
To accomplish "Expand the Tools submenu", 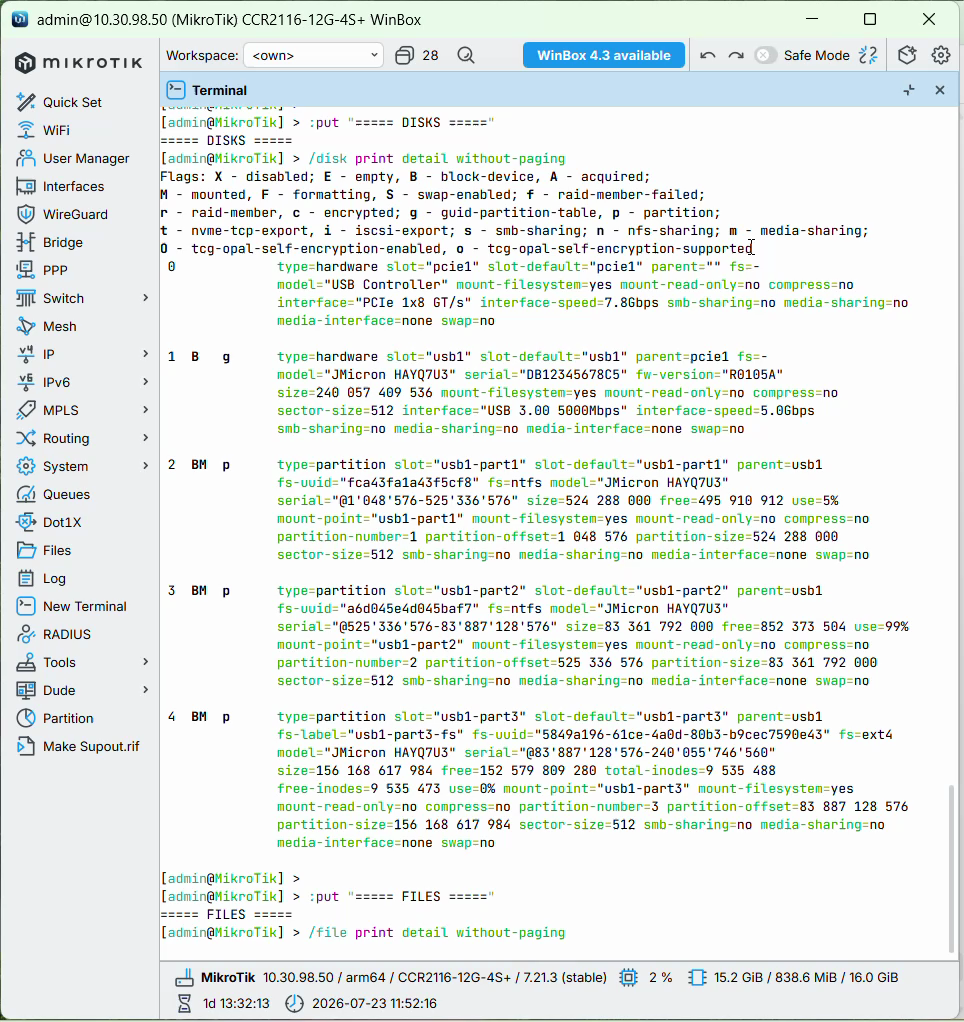I will point(146,662).
